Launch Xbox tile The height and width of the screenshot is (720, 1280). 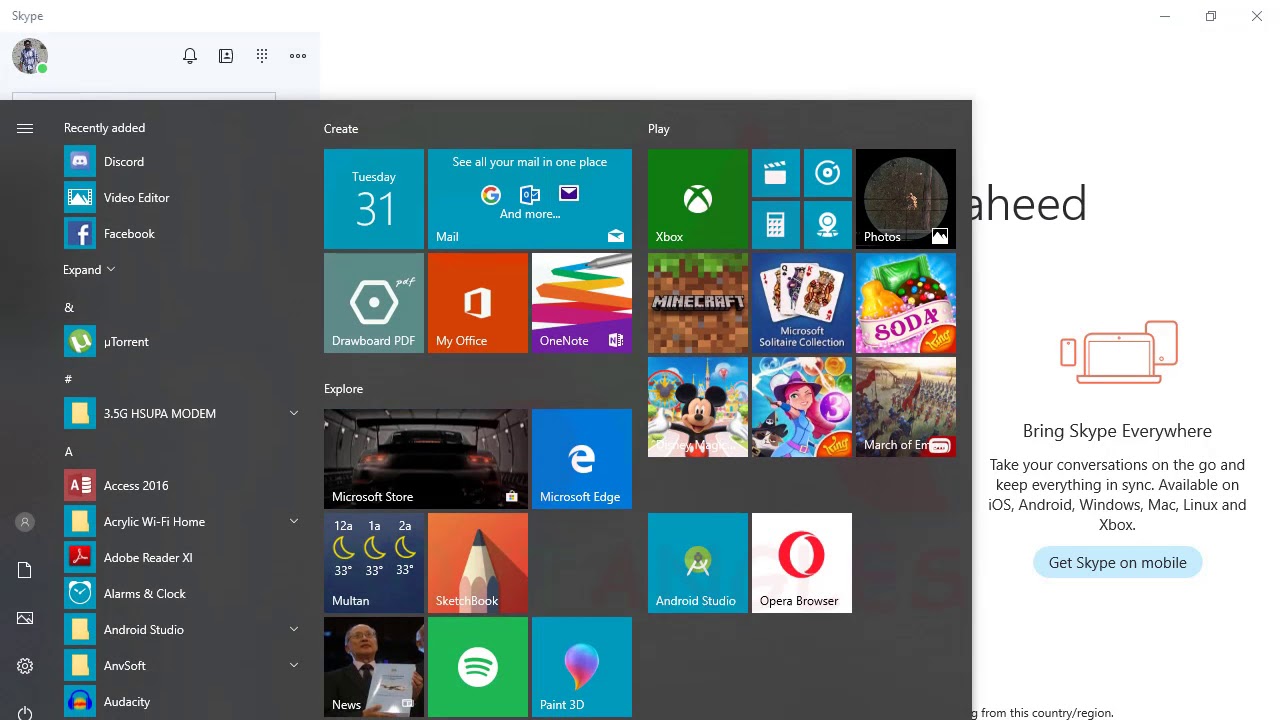point(698,199)
